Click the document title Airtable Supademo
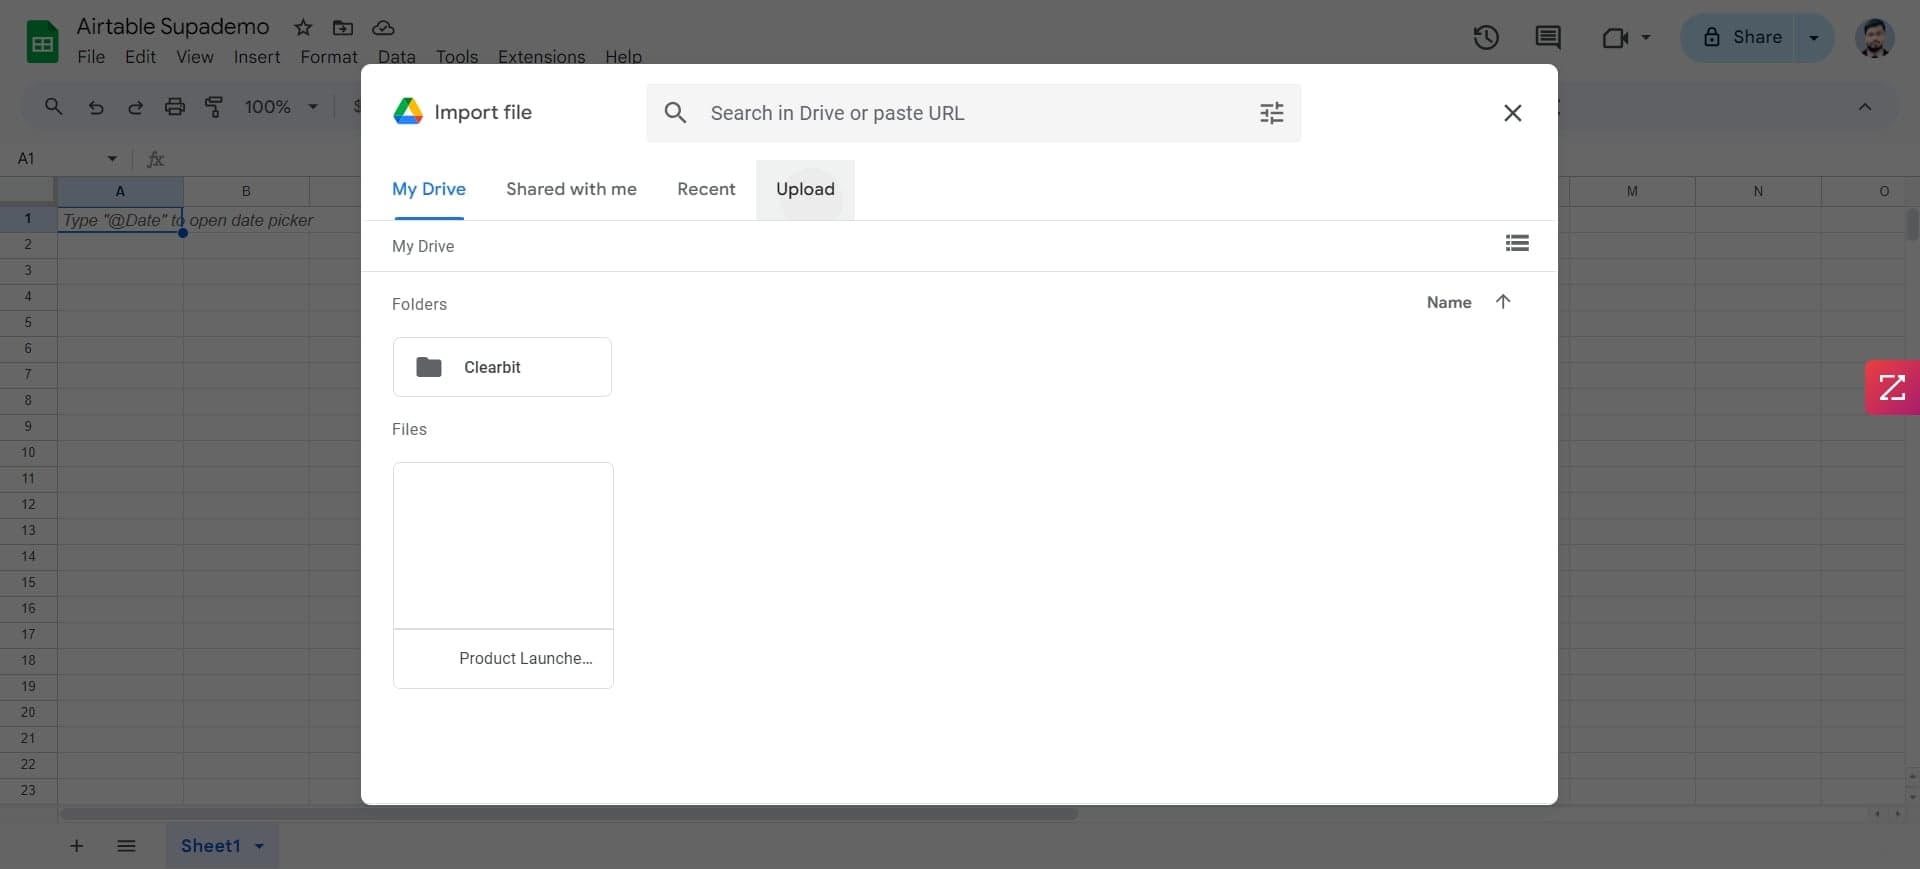1920x869 pixels. coord(173,27)
